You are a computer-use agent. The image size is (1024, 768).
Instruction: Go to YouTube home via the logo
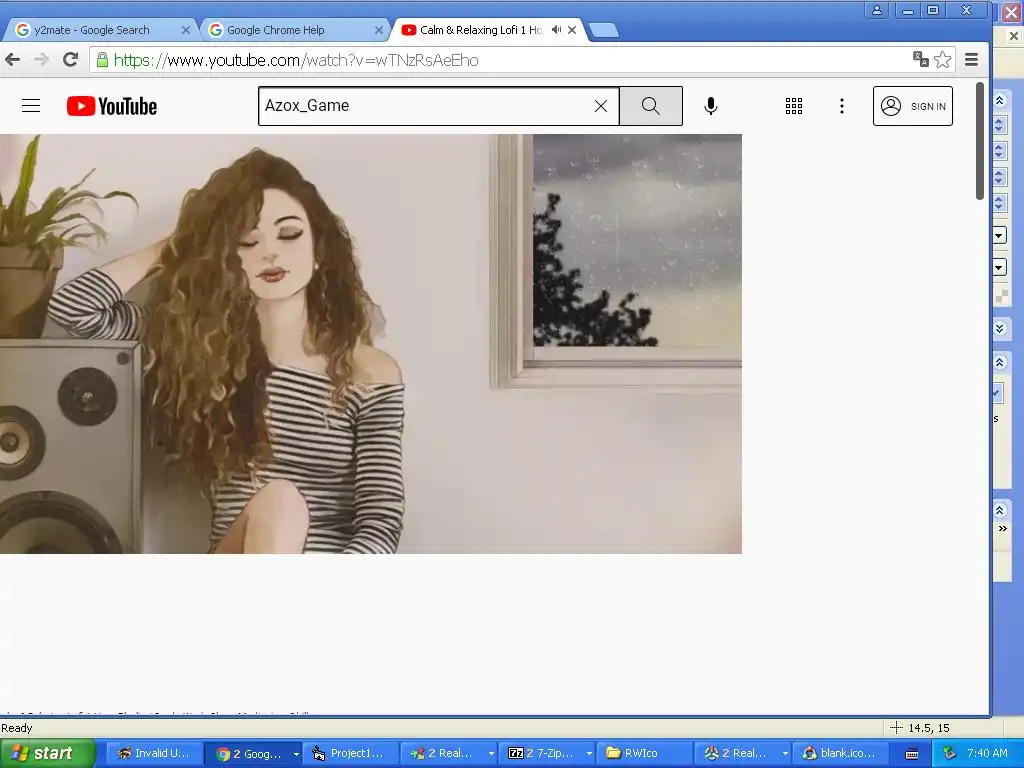click(x=112, y=106)
